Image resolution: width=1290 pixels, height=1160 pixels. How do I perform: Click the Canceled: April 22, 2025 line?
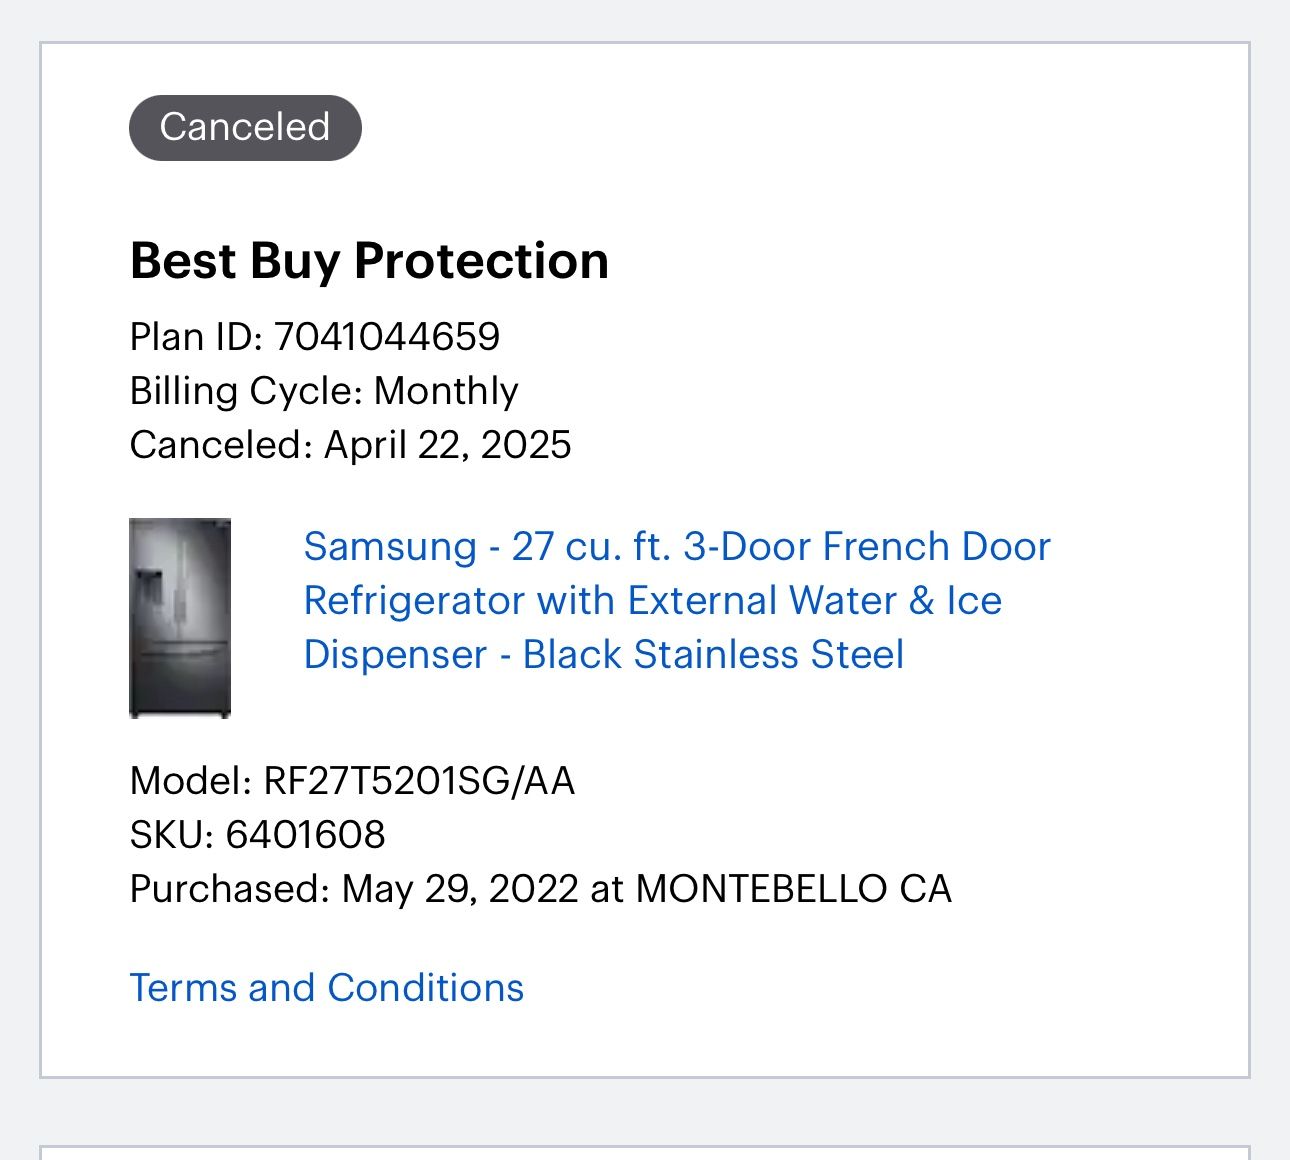pos(350,445)
